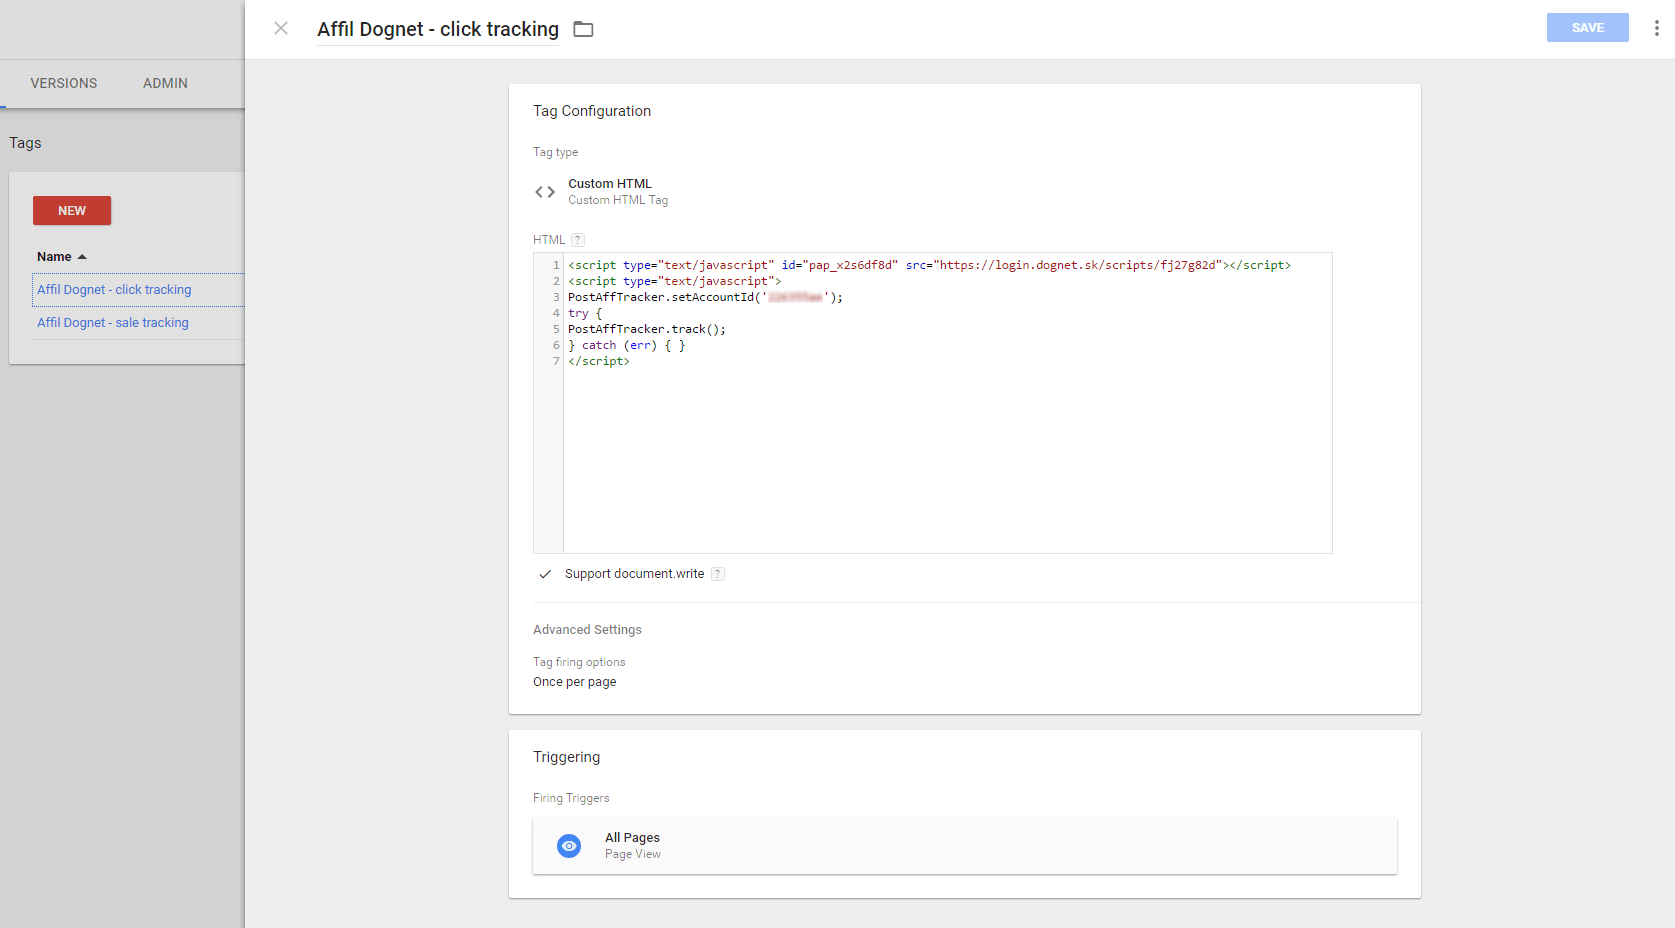Switch to the Versions tab
Image resolution: width=1675 pixels, height=928 pixels.
pyautogui.click(x=64, y=83)
